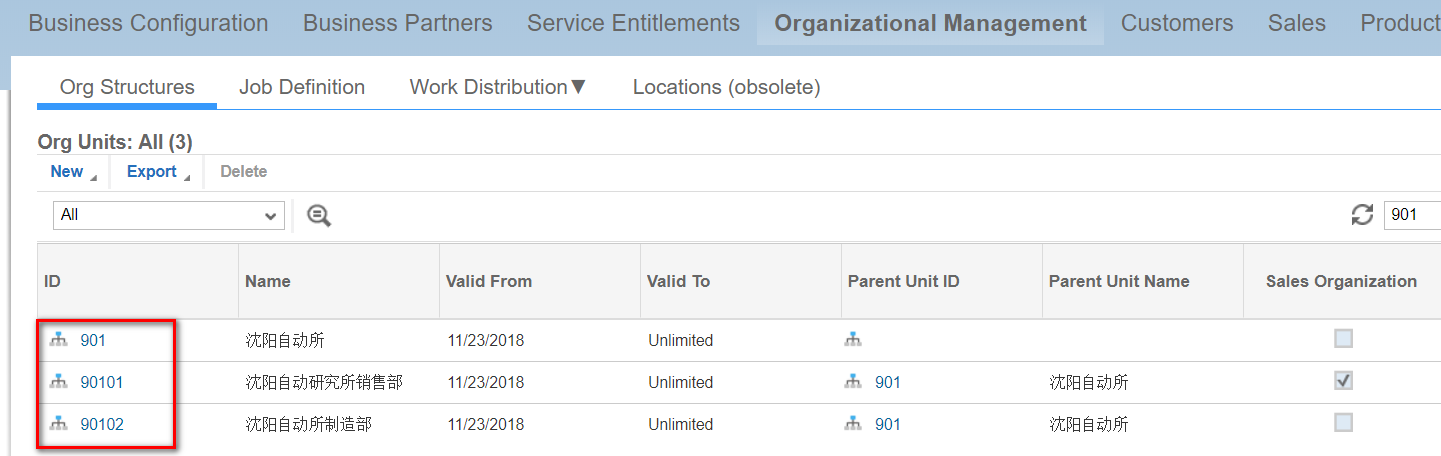Open the Business Partners menu
The image size is (1441, 456).
point(398,23)
